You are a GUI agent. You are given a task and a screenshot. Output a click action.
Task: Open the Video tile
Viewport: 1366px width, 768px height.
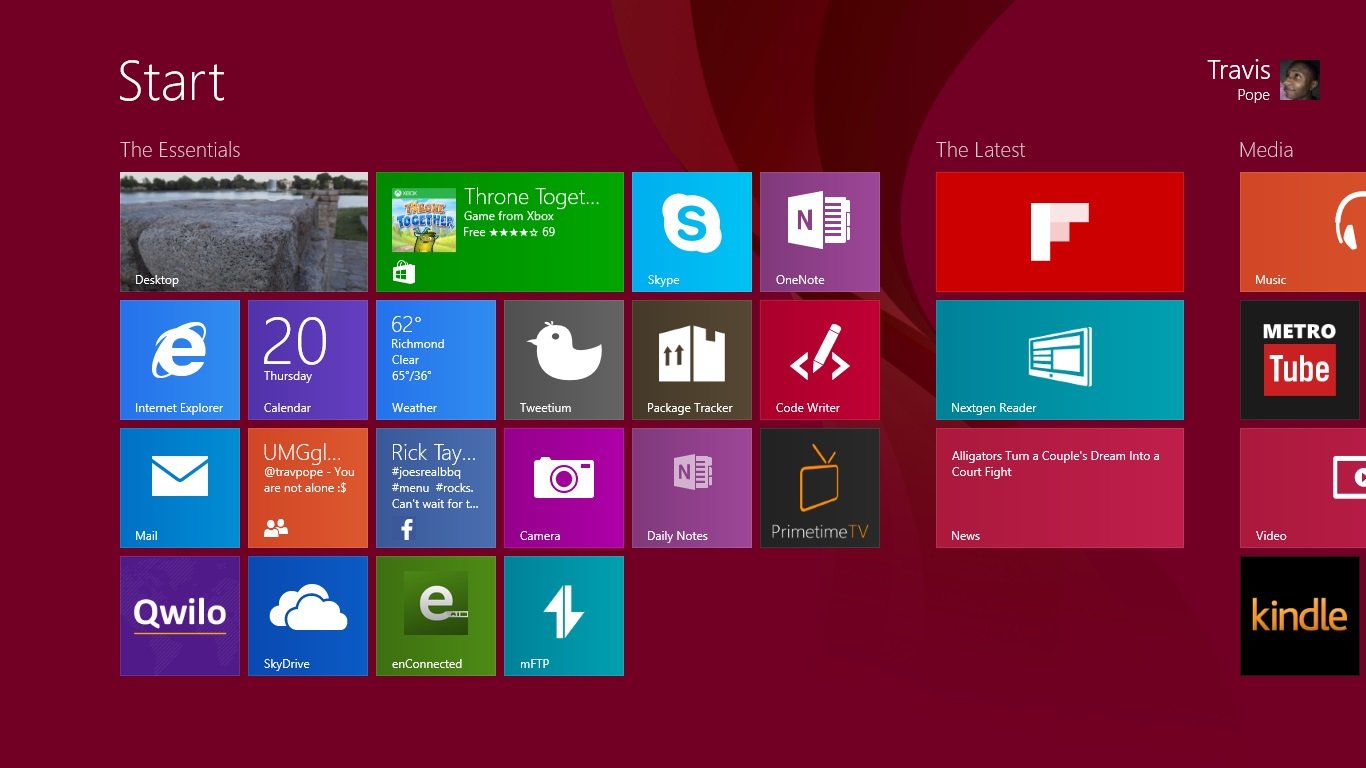click(1303, 488)
